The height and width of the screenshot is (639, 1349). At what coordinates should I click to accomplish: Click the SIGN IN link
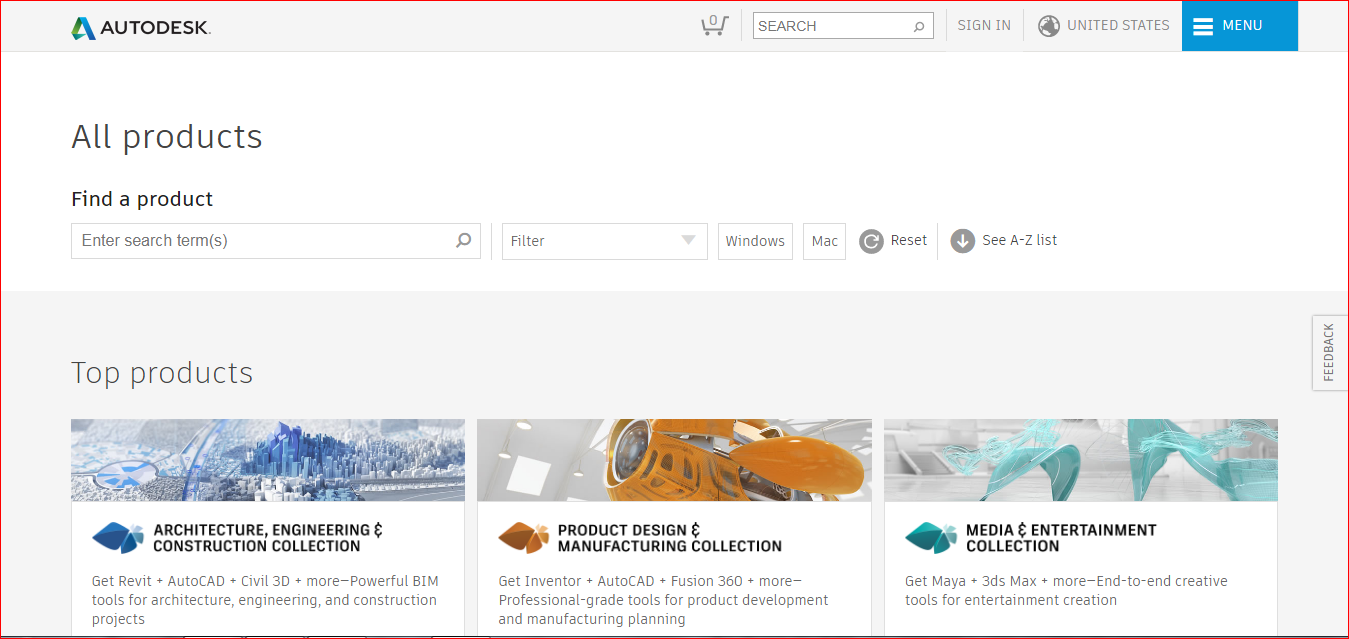click(984, 26)
